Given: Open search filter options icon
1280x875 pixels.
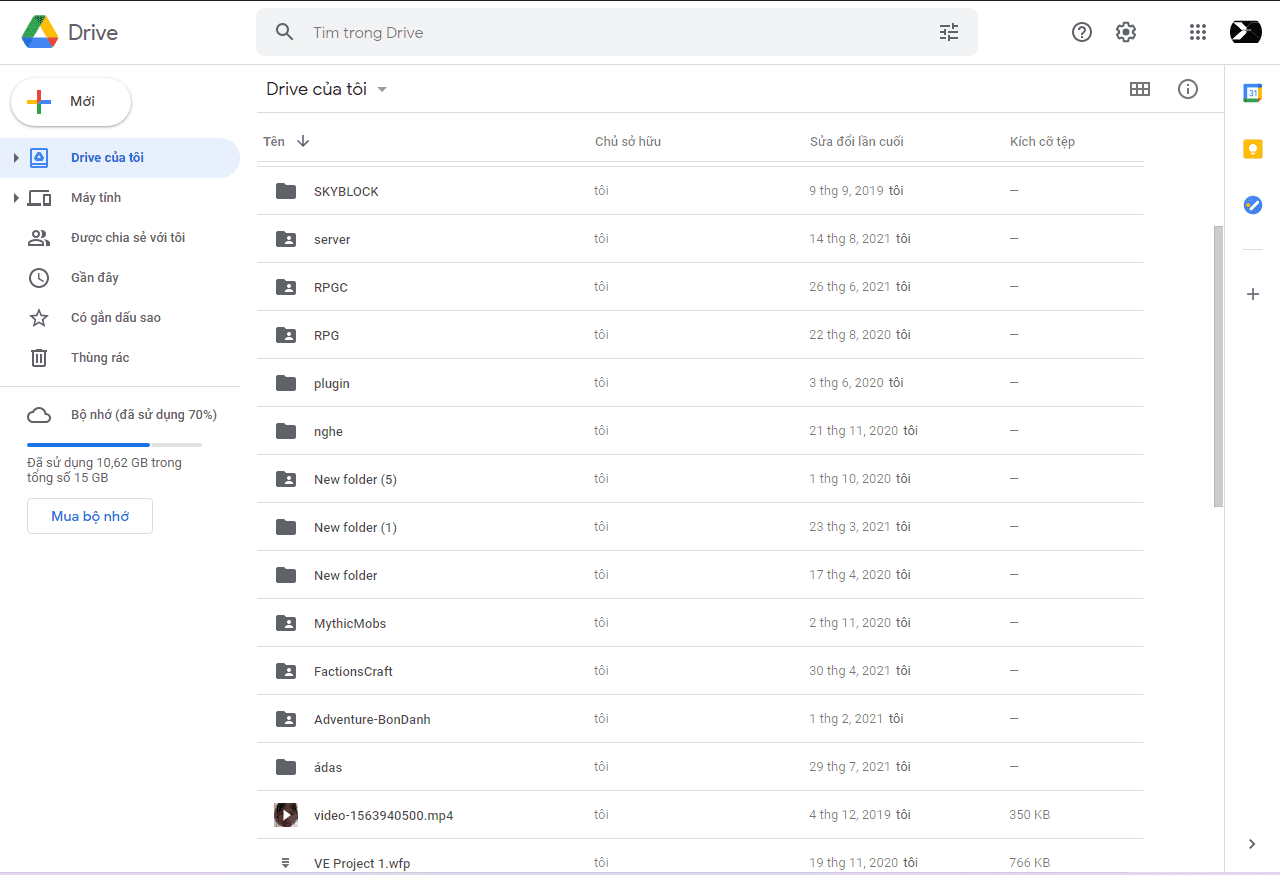Looking at the screenshot, I should pos(948,32).
